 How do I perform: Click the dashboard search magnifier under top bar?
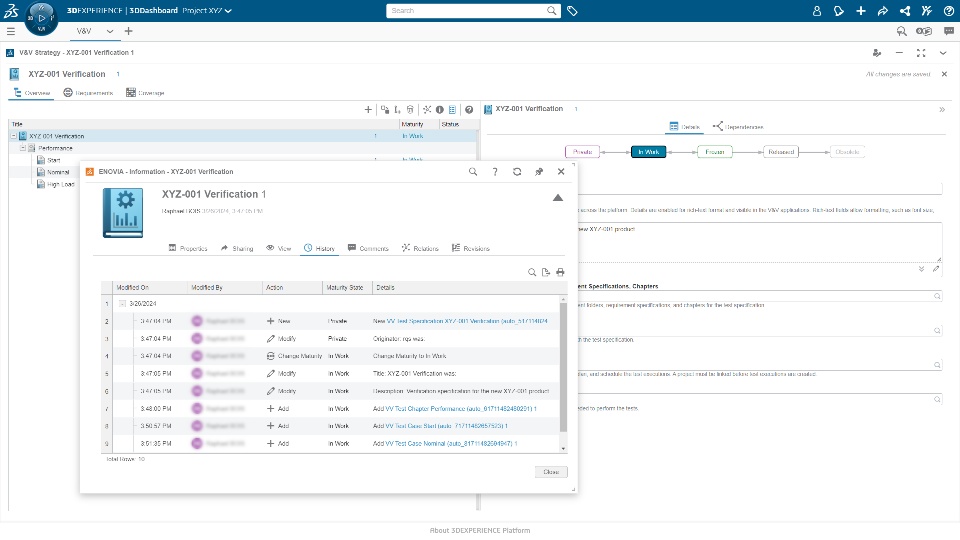(x=901, y=31)
